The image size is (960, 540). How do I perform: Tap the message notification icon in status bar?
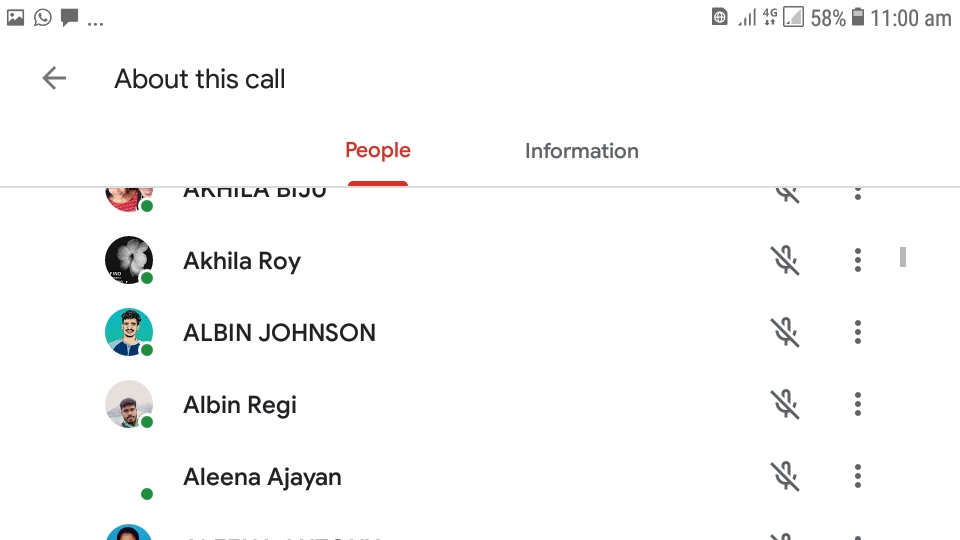(69, 17)
